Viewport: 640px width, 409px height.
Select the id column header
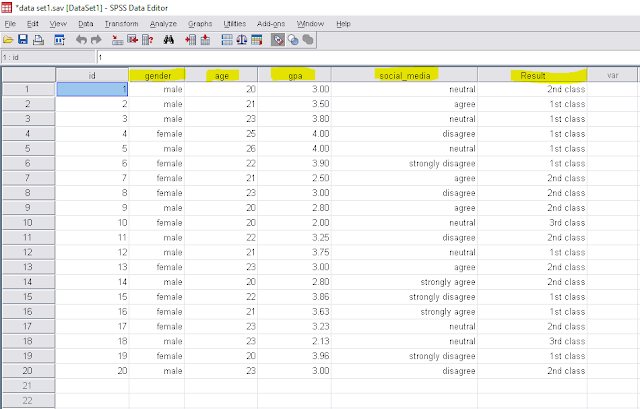click(x=92, y=75)
